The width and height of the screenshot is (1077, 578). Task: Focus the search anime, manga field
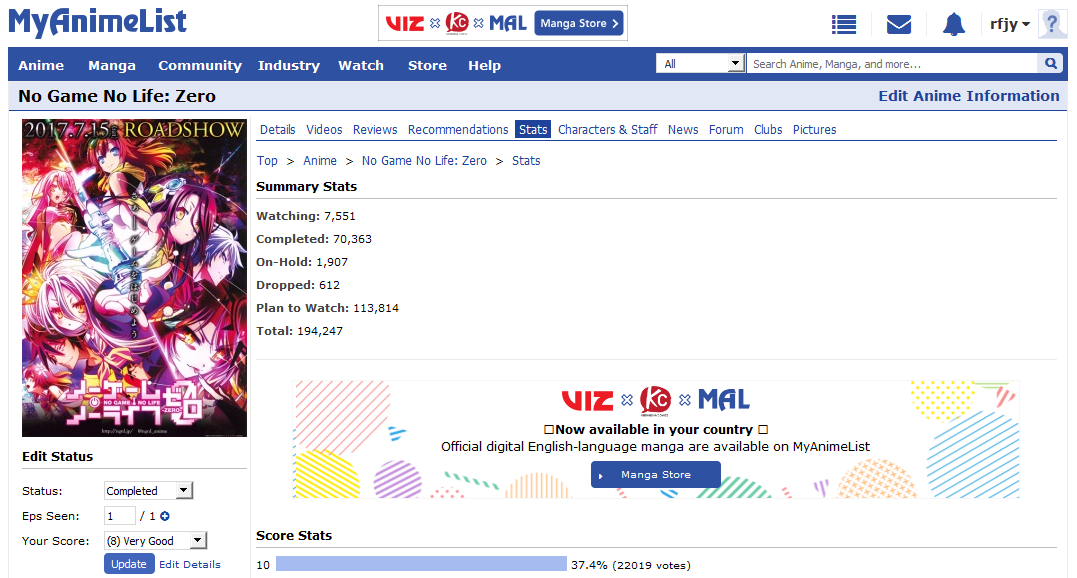[892, 63]
